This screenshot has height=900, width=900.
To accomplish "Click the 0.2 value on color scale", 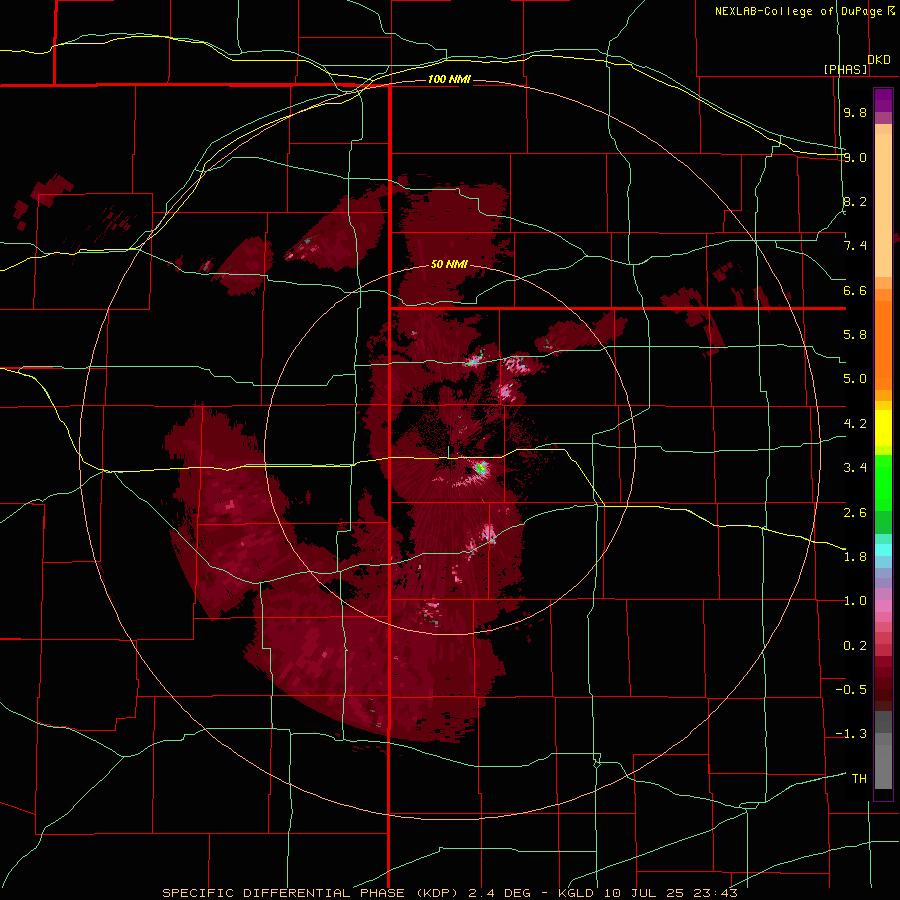I will [x=855, y=646].
